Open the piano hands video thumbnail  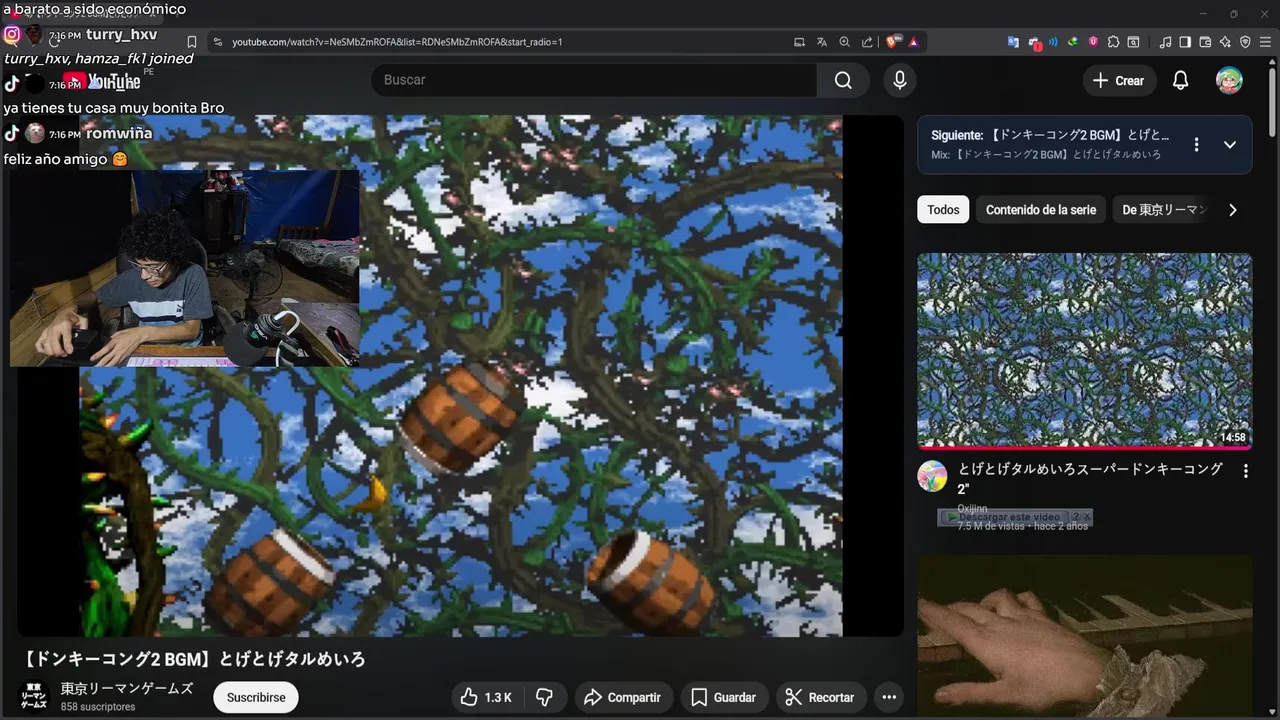[1084, 637]
